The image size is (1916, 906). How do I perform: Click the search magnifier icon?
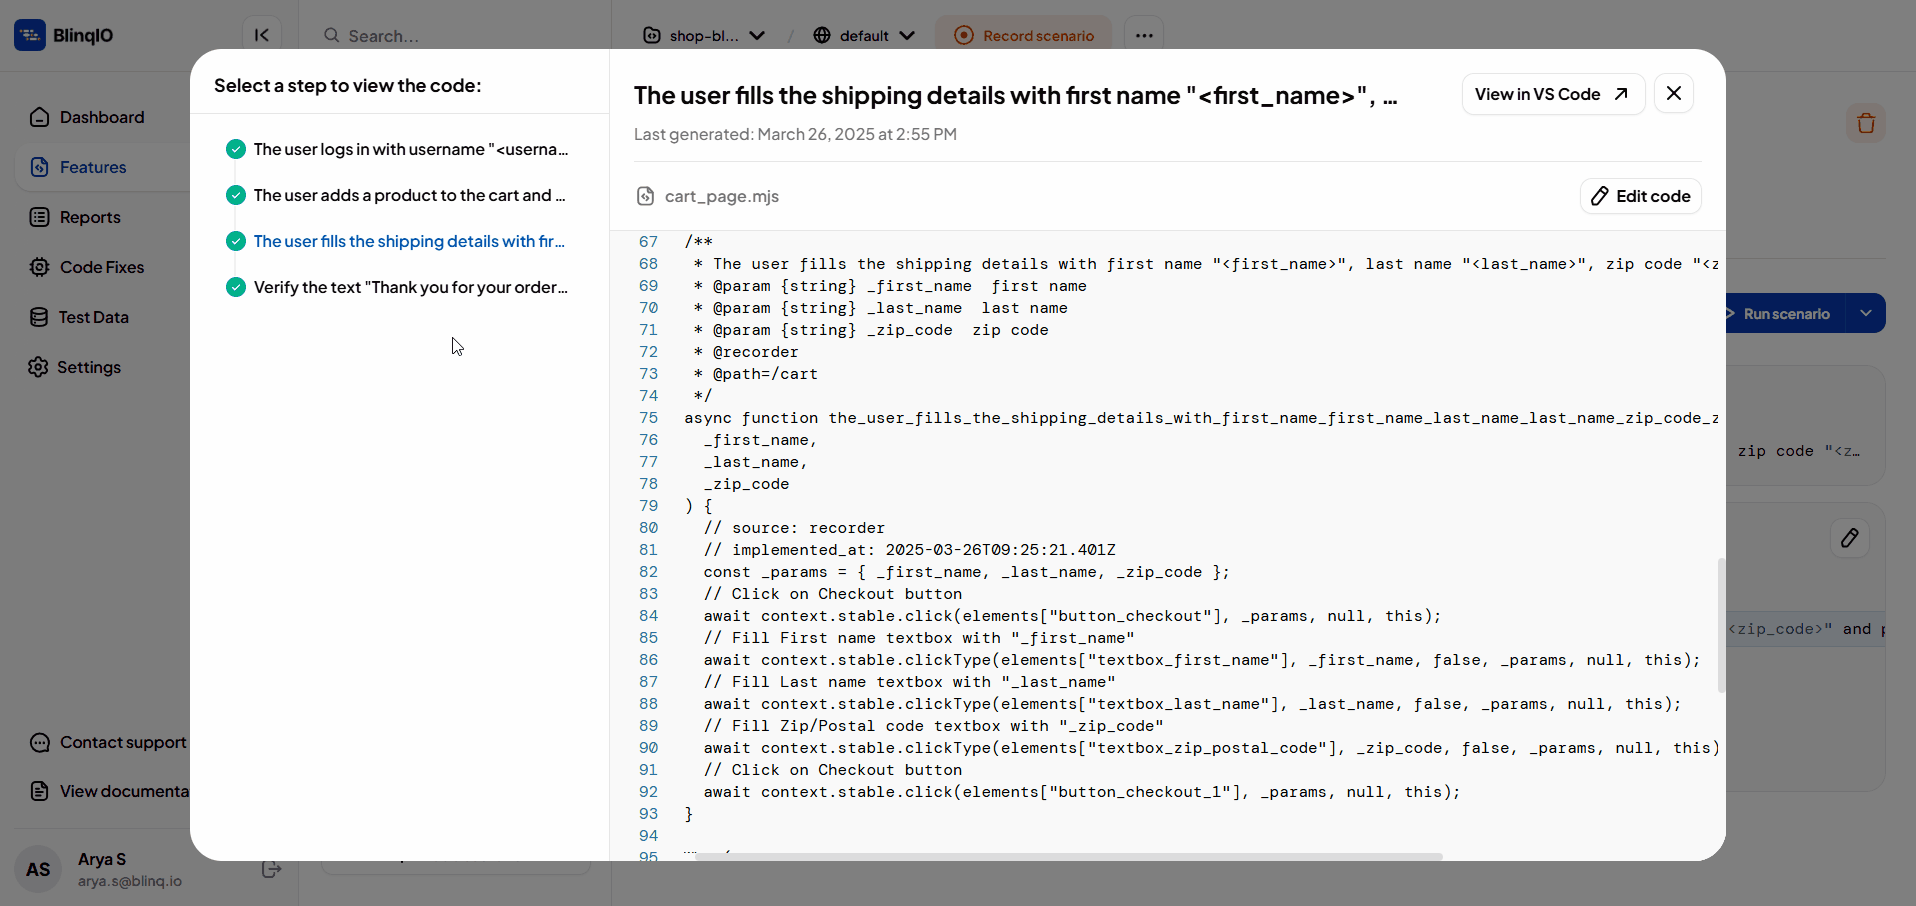click(331, 36)
